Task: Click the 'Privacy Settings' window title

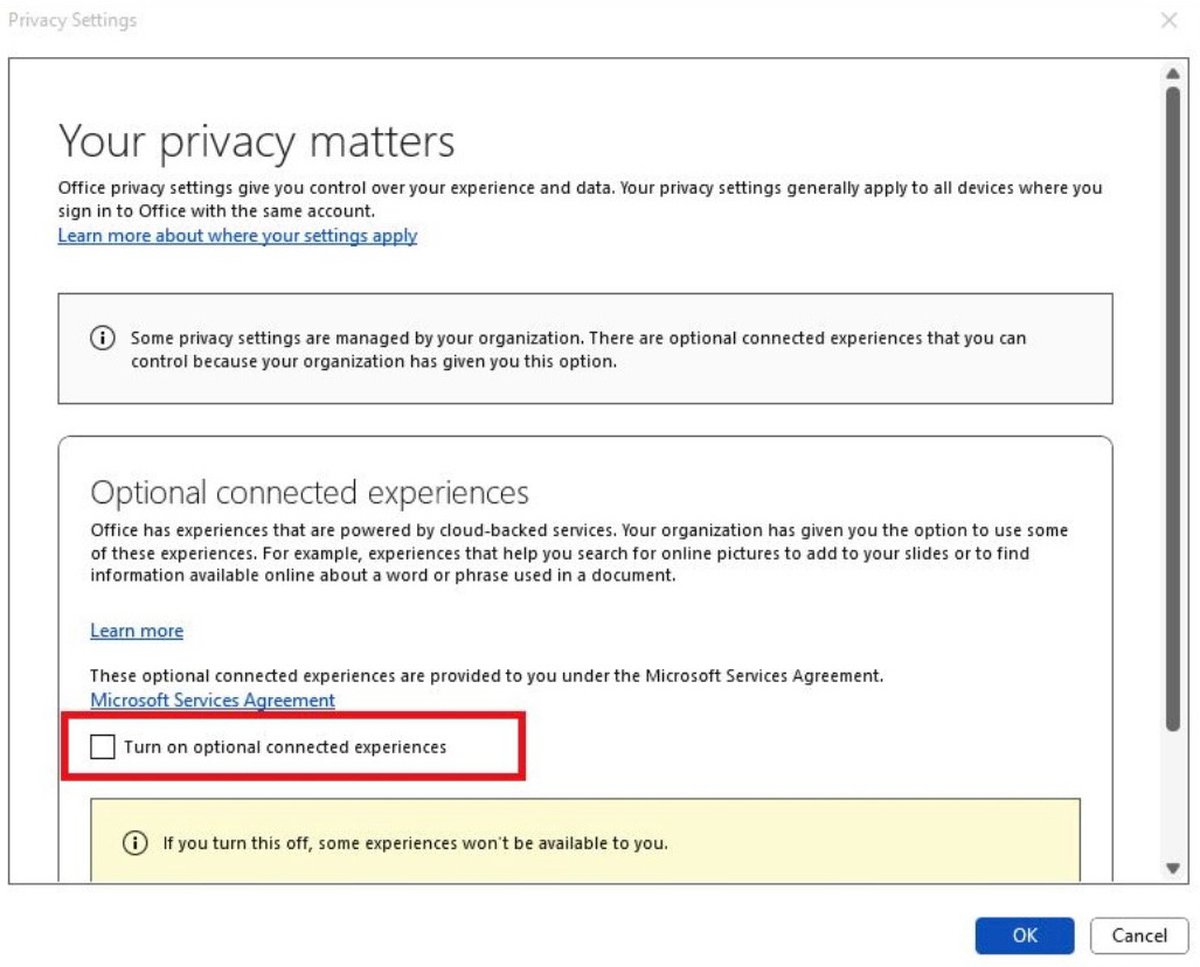Action: tap(72, 20)
